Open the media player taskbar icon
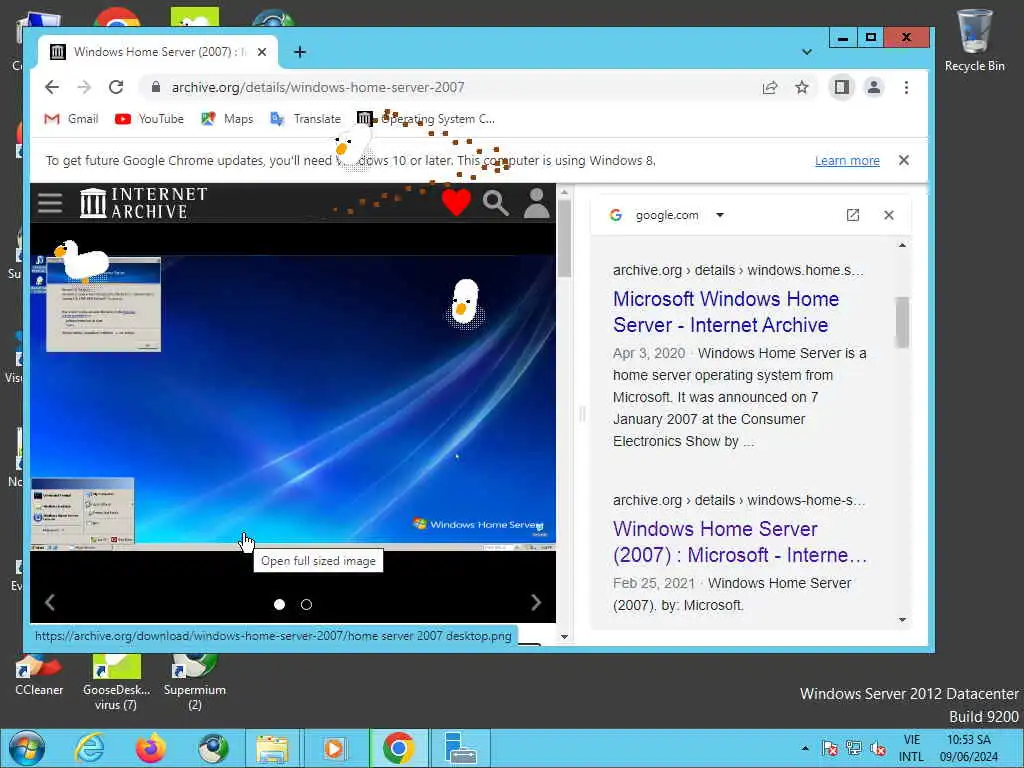 pyautogui.click(x=334, y=748)
